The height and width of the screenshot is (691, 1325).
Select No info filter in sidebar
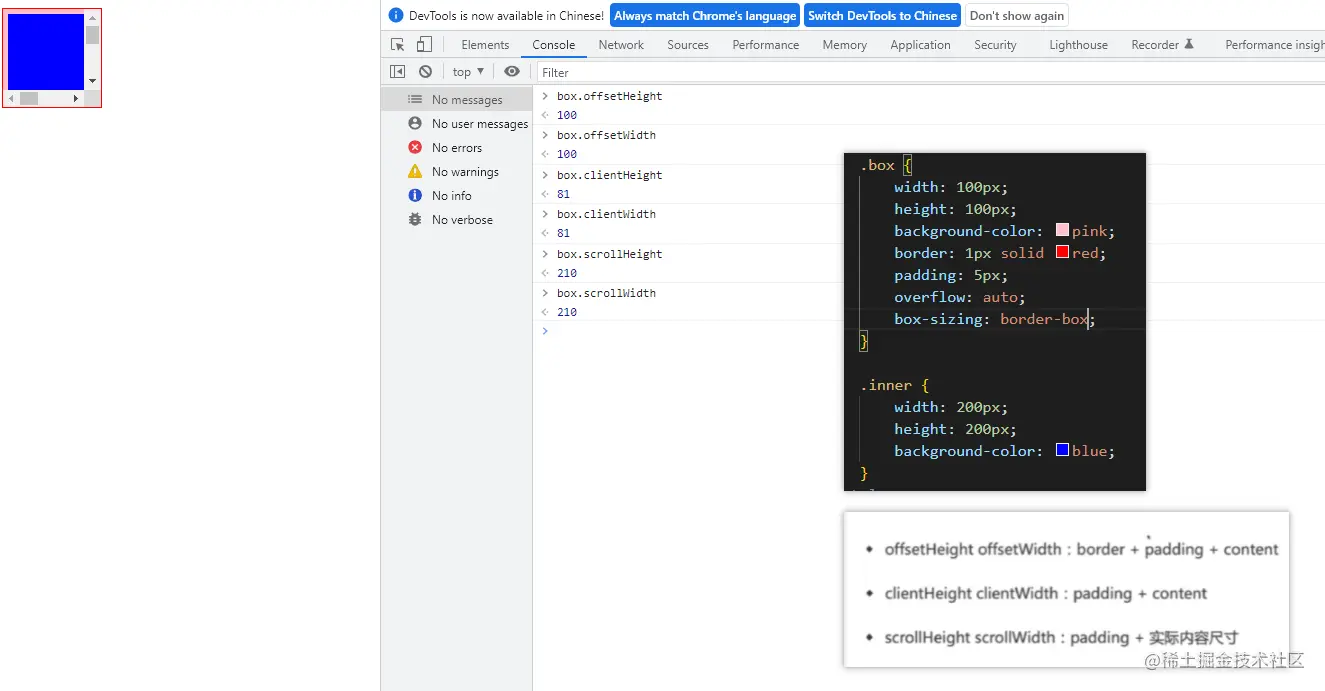tap(457, 196)
